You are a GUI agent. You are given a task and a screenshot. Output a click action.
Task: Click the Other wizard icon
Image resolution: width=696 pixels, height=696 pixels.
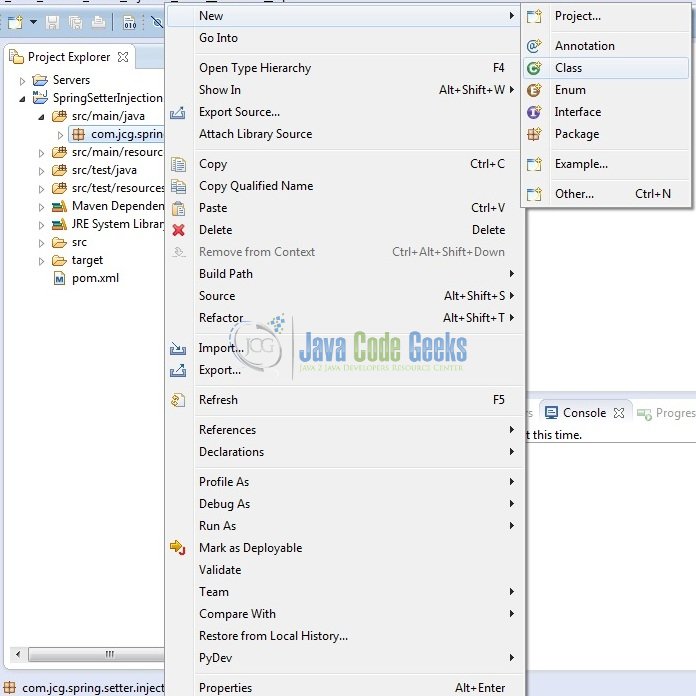click(x=534, y=194)
